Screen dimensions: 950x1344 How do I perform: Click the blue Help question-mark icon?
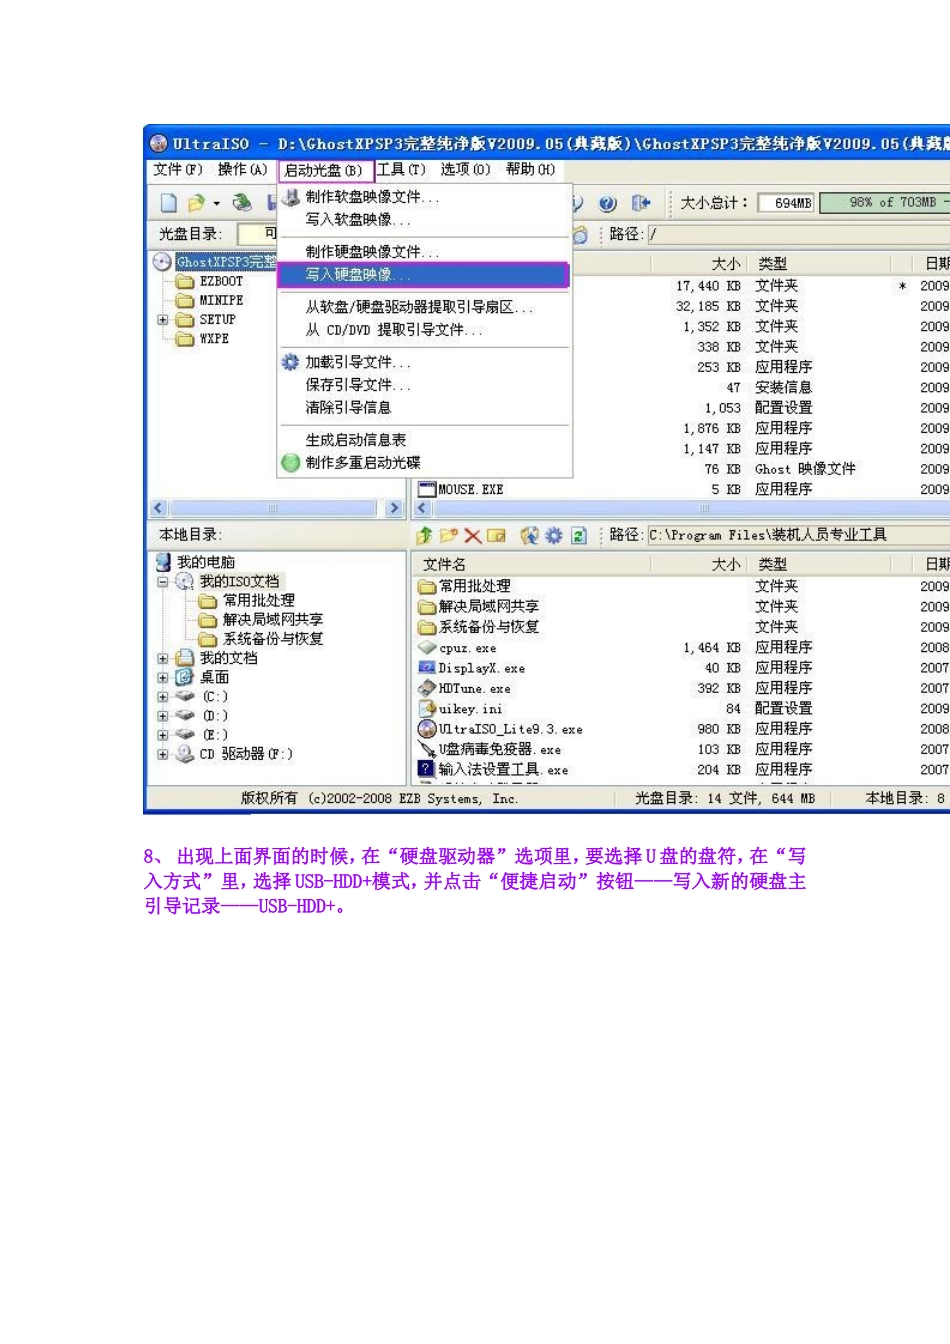pyautogui.click(x=608, y=203)
